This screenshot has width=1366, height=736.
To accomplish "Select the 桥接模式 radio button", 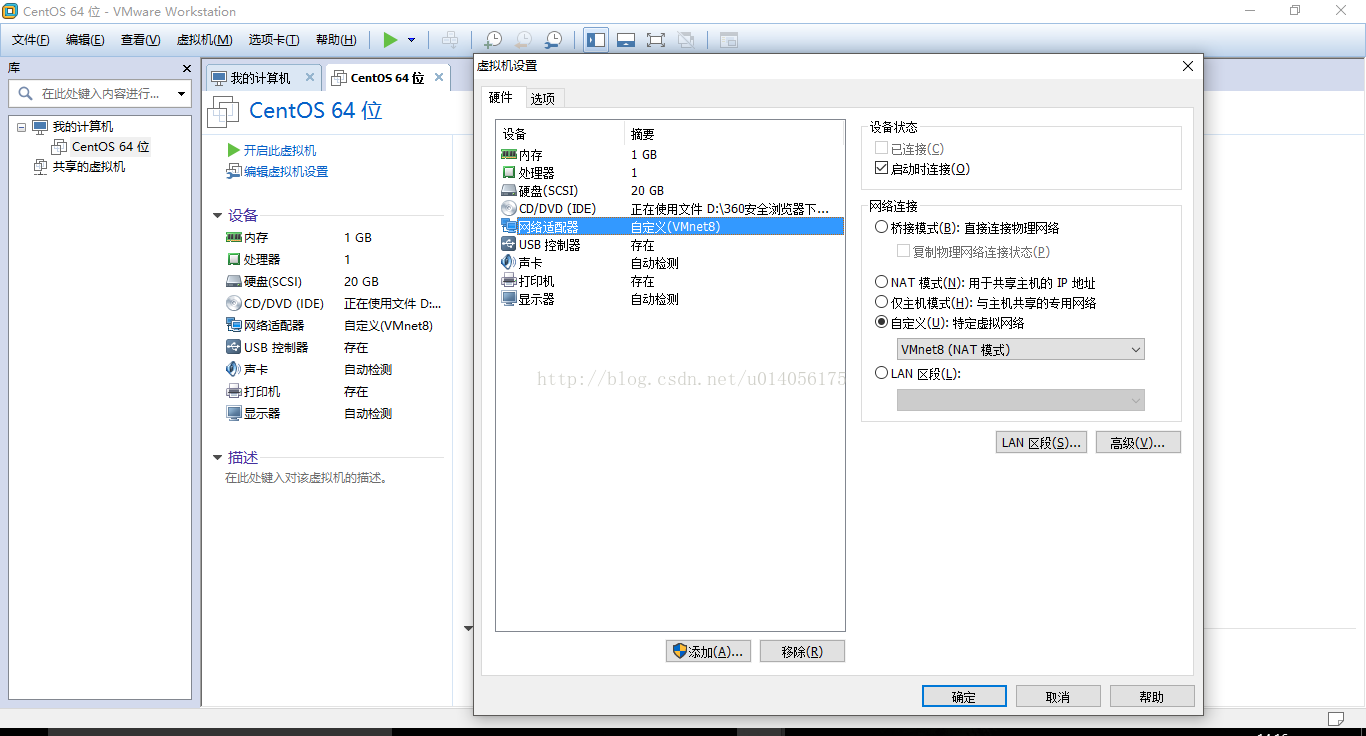I will (881, 227).
